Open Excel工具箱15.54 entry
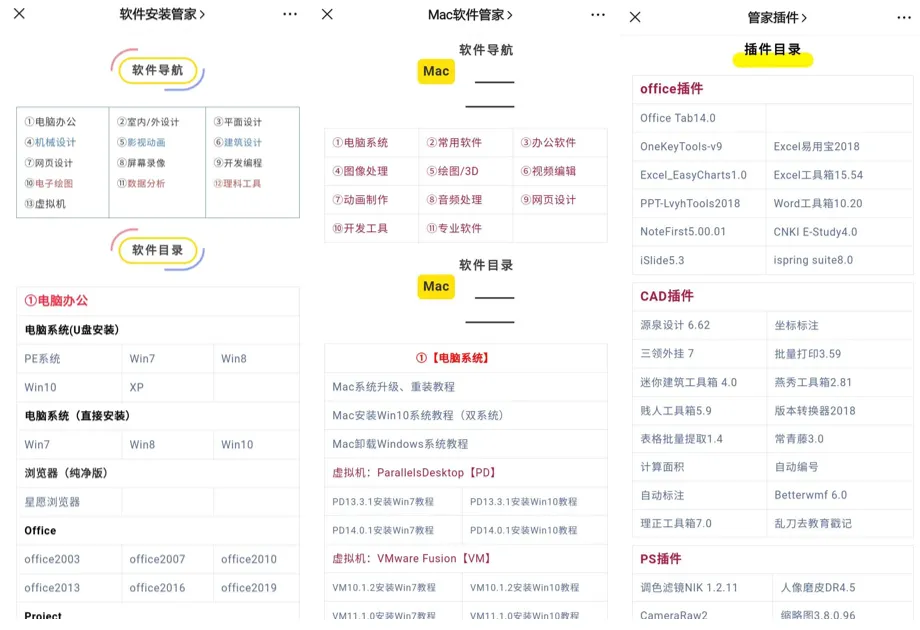Viewport: 920px width, 630px height. 818,175
